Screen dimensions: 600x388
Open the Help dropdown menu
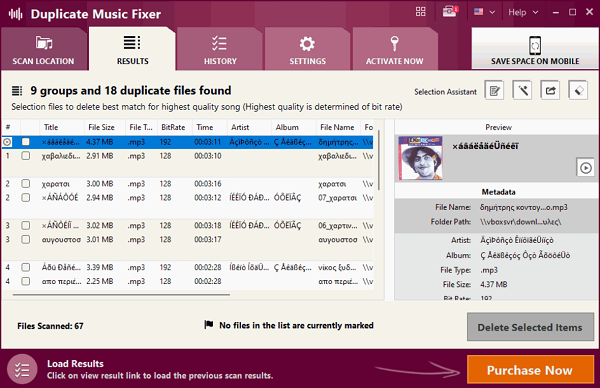click(523, 12)
